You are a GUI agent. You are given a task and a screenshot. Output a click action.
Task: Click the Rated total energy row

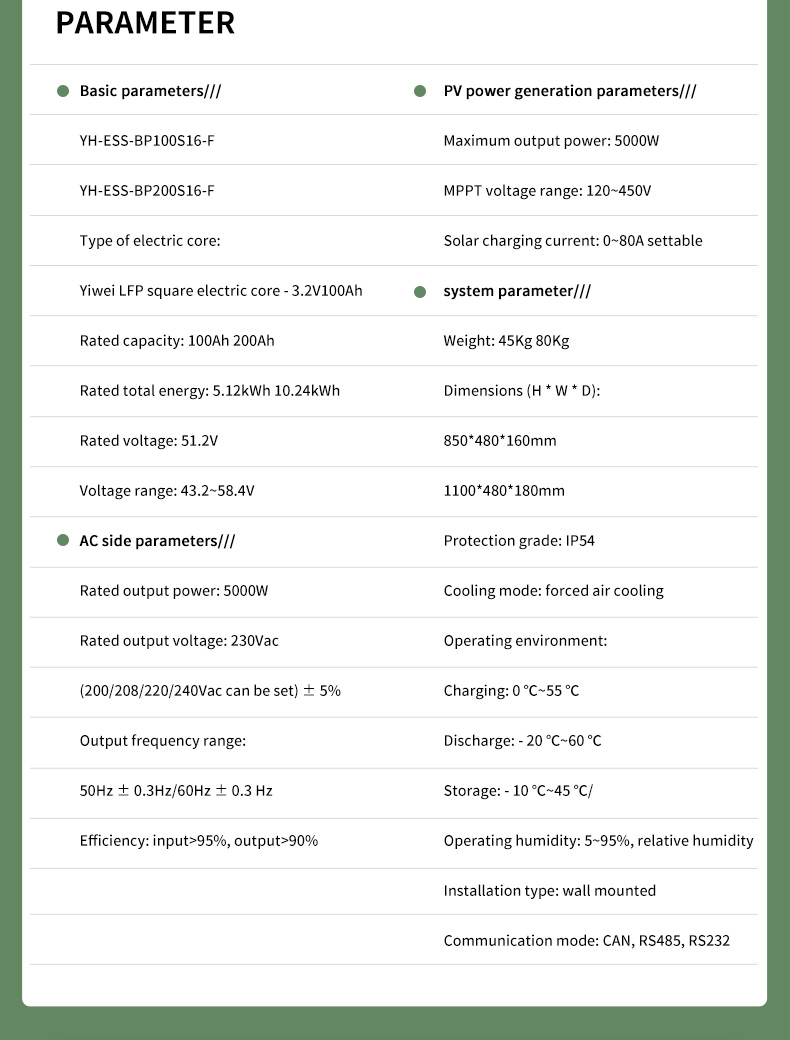click(x=210, y=391)
